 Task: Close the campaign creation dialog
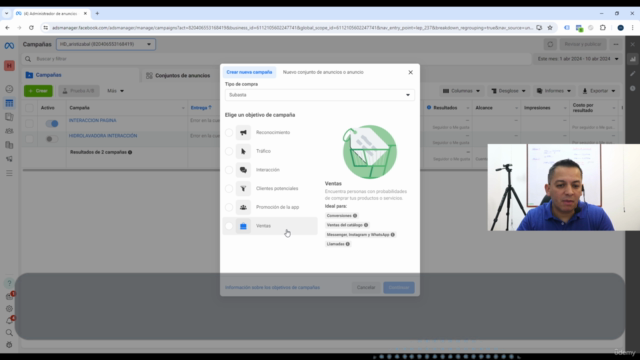pyautogui.click(x=411, y=72)
